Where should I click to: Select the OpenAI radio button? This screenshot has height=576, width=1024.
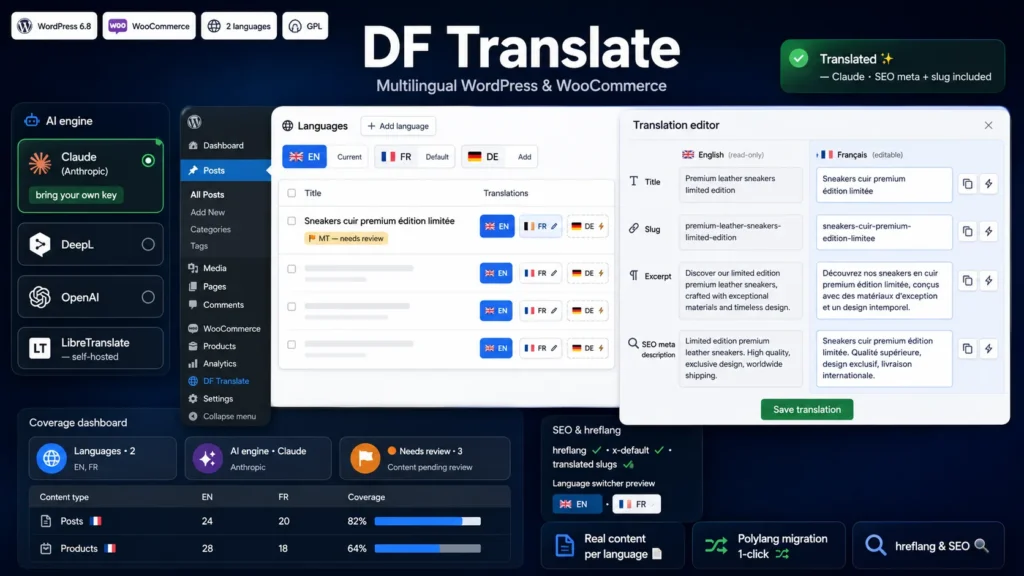click(148, 296)
